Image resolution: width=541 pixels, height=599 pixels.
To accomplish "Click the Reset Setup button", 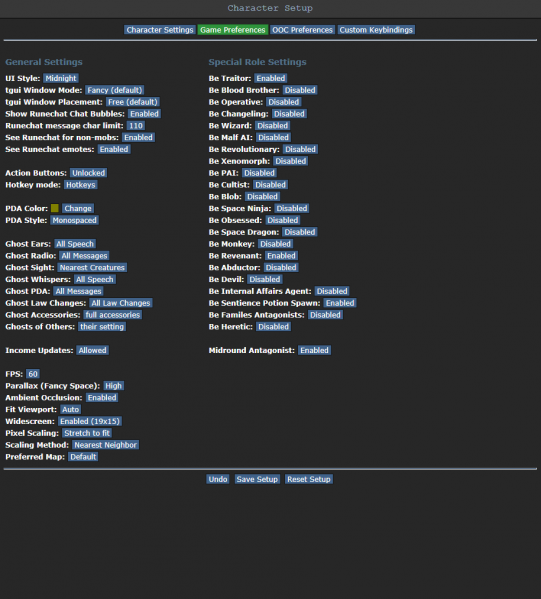I will (309, 479).
